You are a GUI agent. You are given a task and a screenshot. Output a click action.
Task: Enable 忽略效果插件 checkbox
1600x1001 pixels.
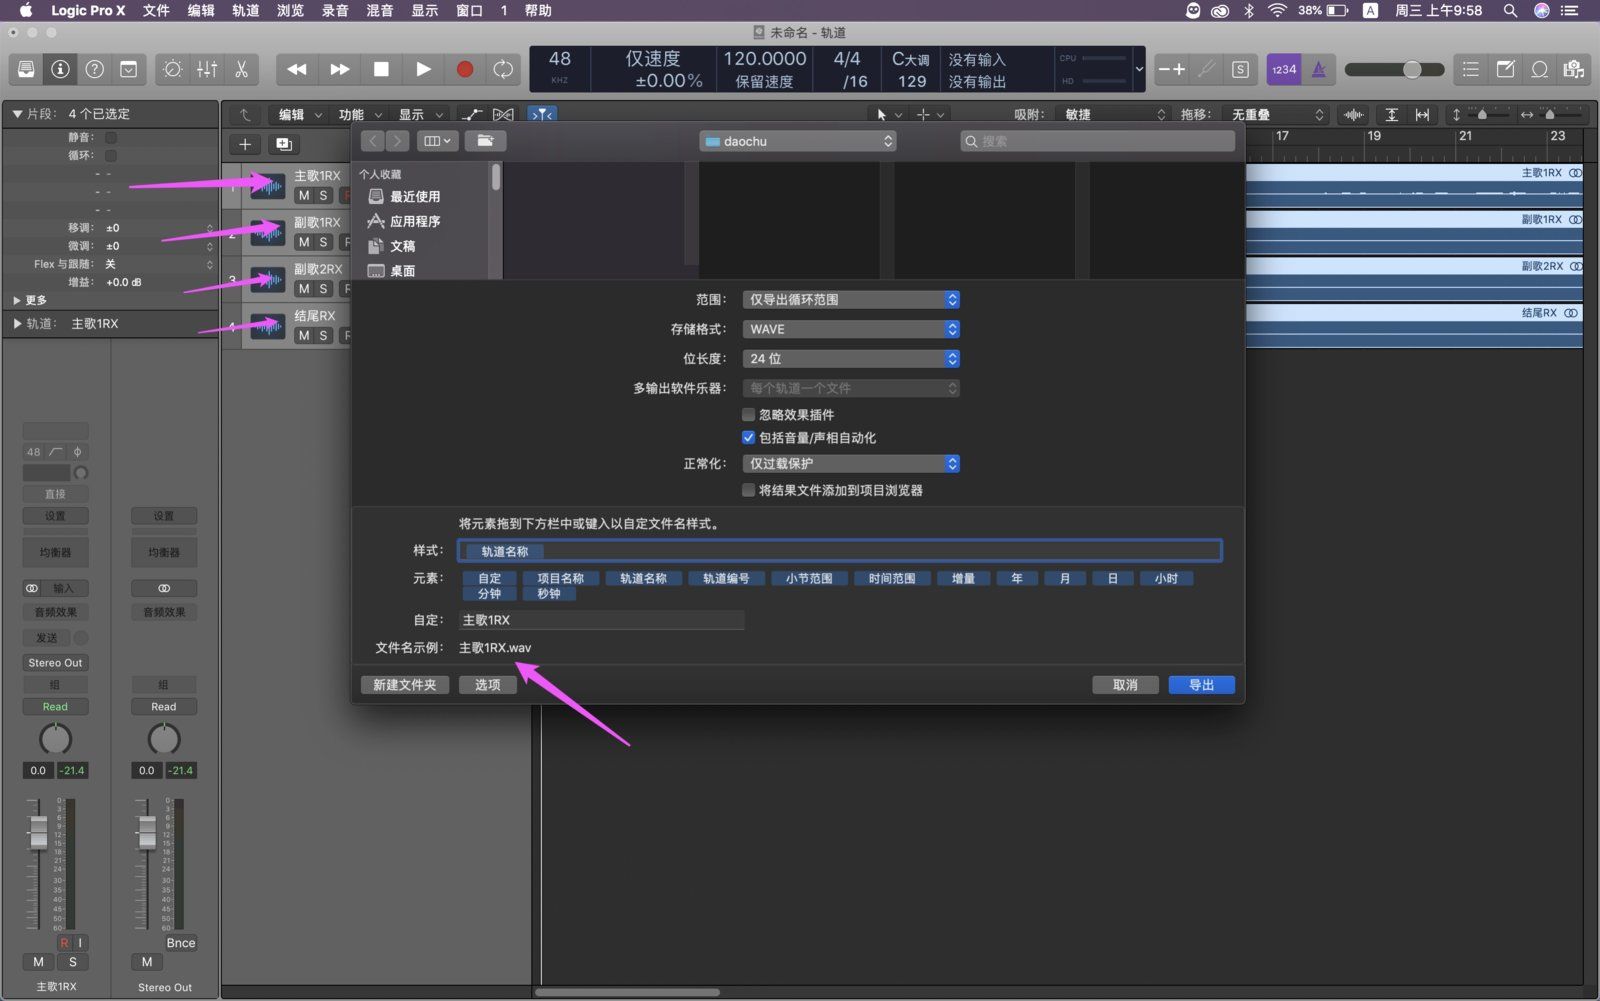coord(748,414)
